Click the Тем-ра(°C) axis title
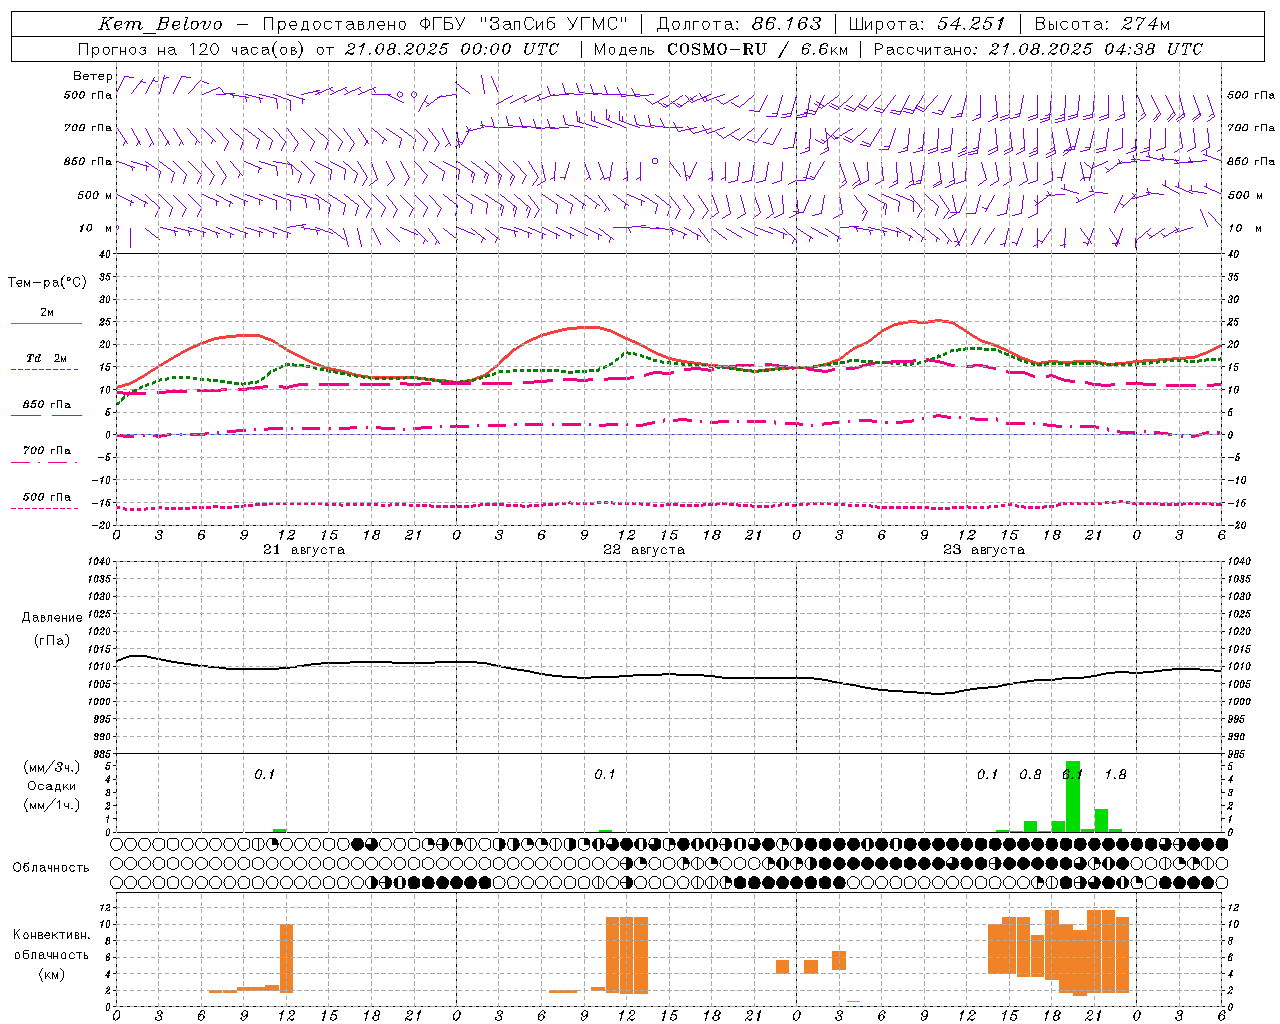The height and width of the screenshot is (1024, 1280). click(x=47, y=283)
